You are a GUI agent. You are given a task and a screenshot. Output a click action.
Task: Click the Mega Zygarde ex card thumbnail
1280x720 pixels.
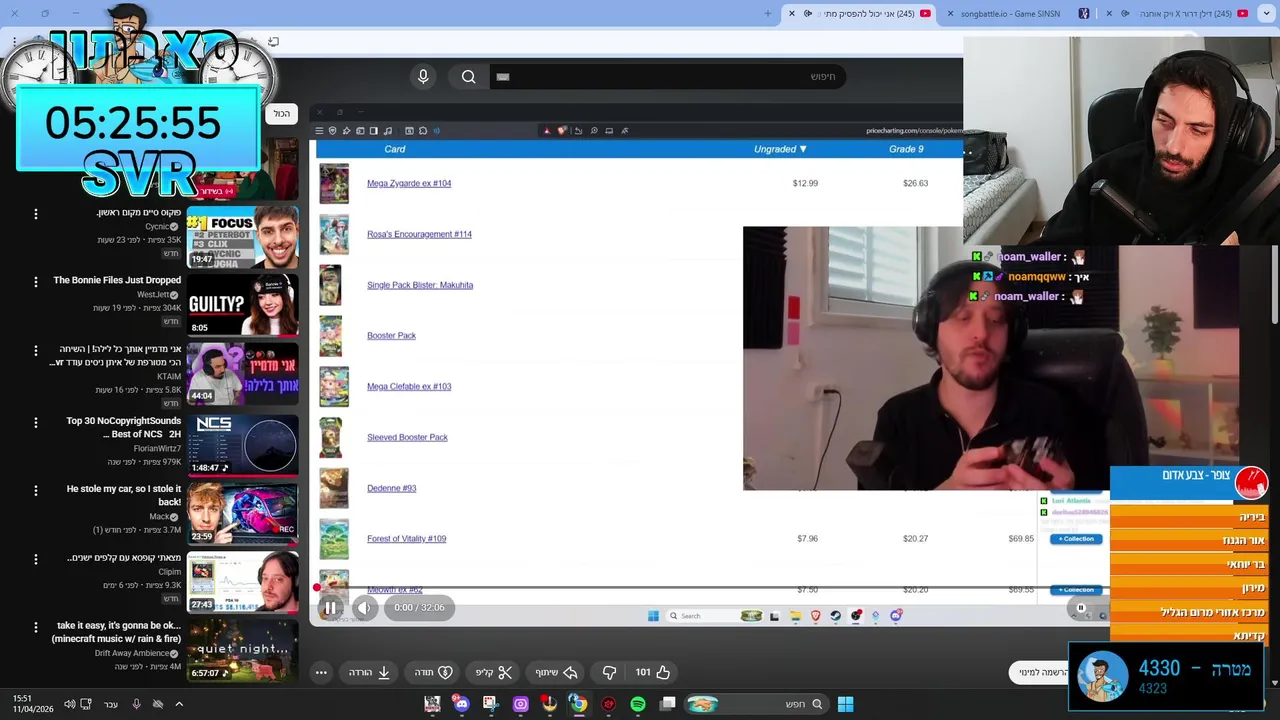tap(334, 184)
